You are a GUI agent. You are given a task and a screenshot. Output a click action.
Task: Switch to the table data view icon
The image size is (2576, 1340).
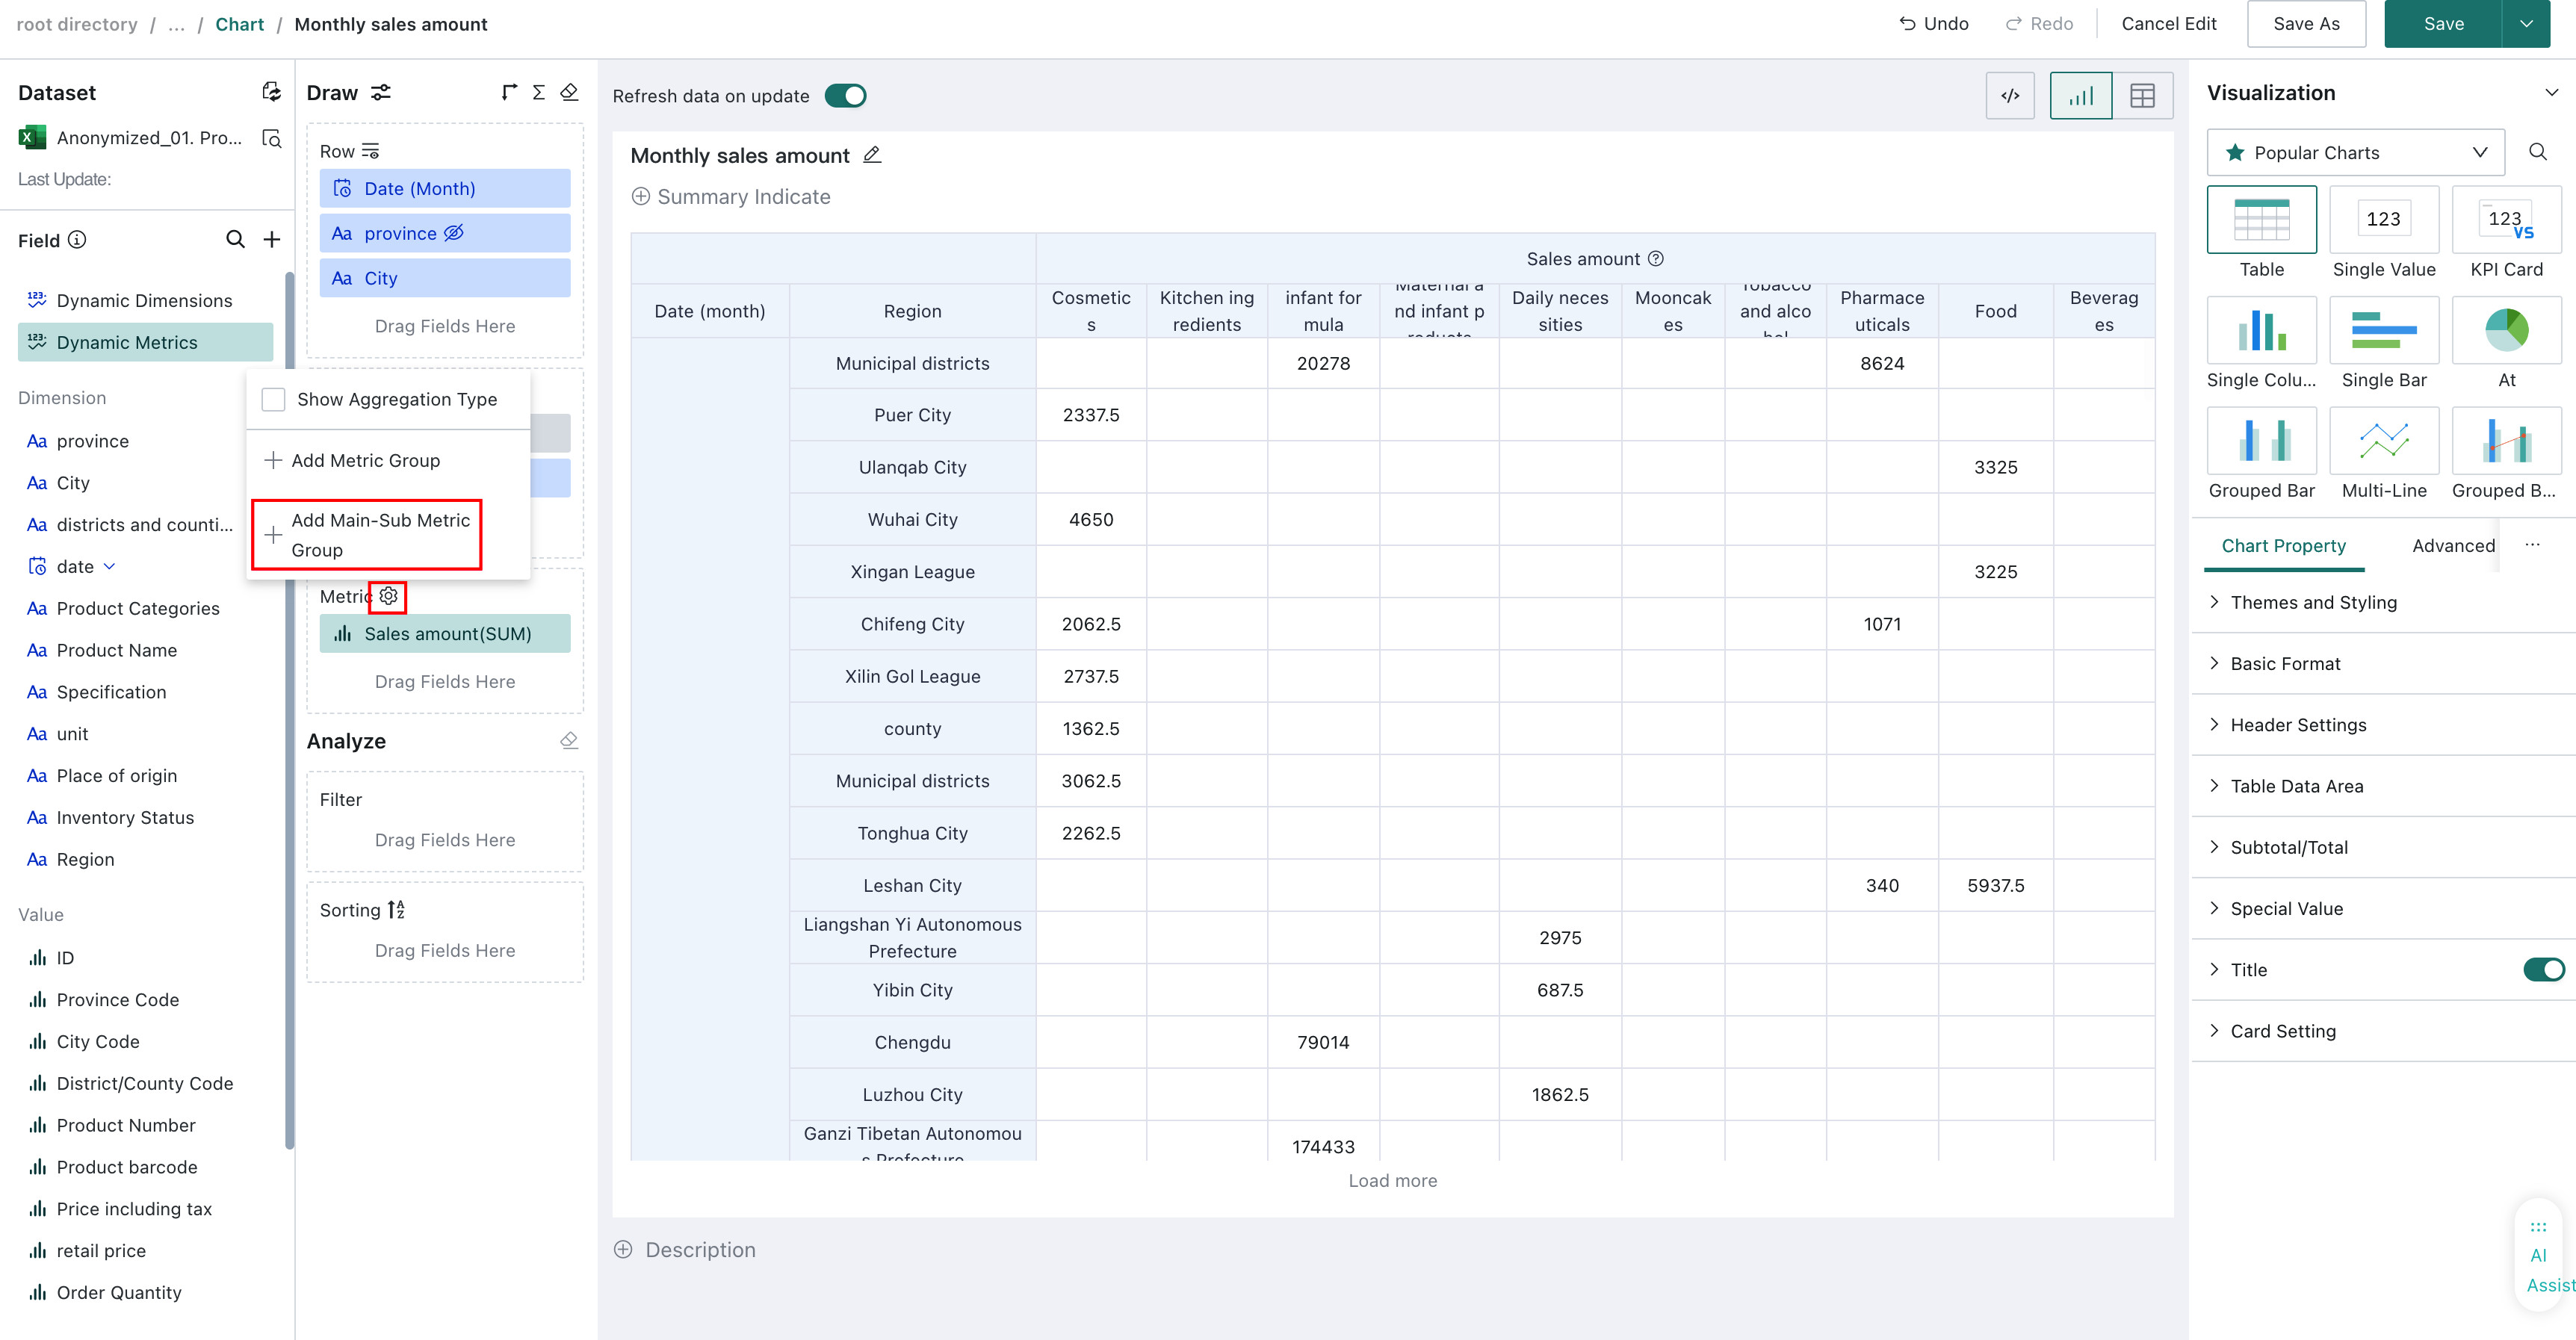2142,96
